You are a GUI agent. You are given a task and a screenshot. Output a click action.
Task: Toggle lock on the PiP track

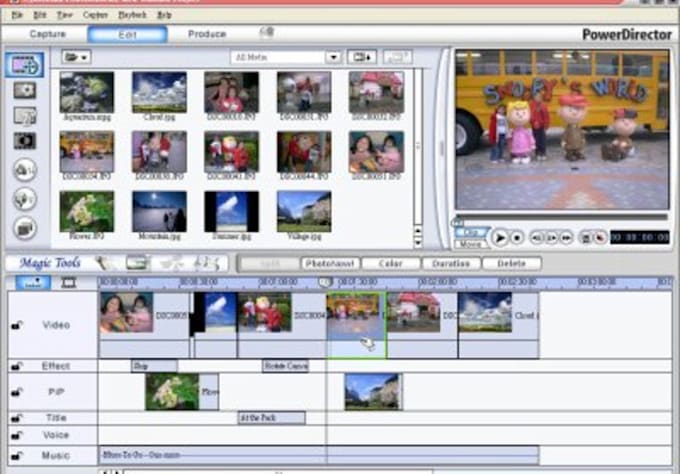17,392
